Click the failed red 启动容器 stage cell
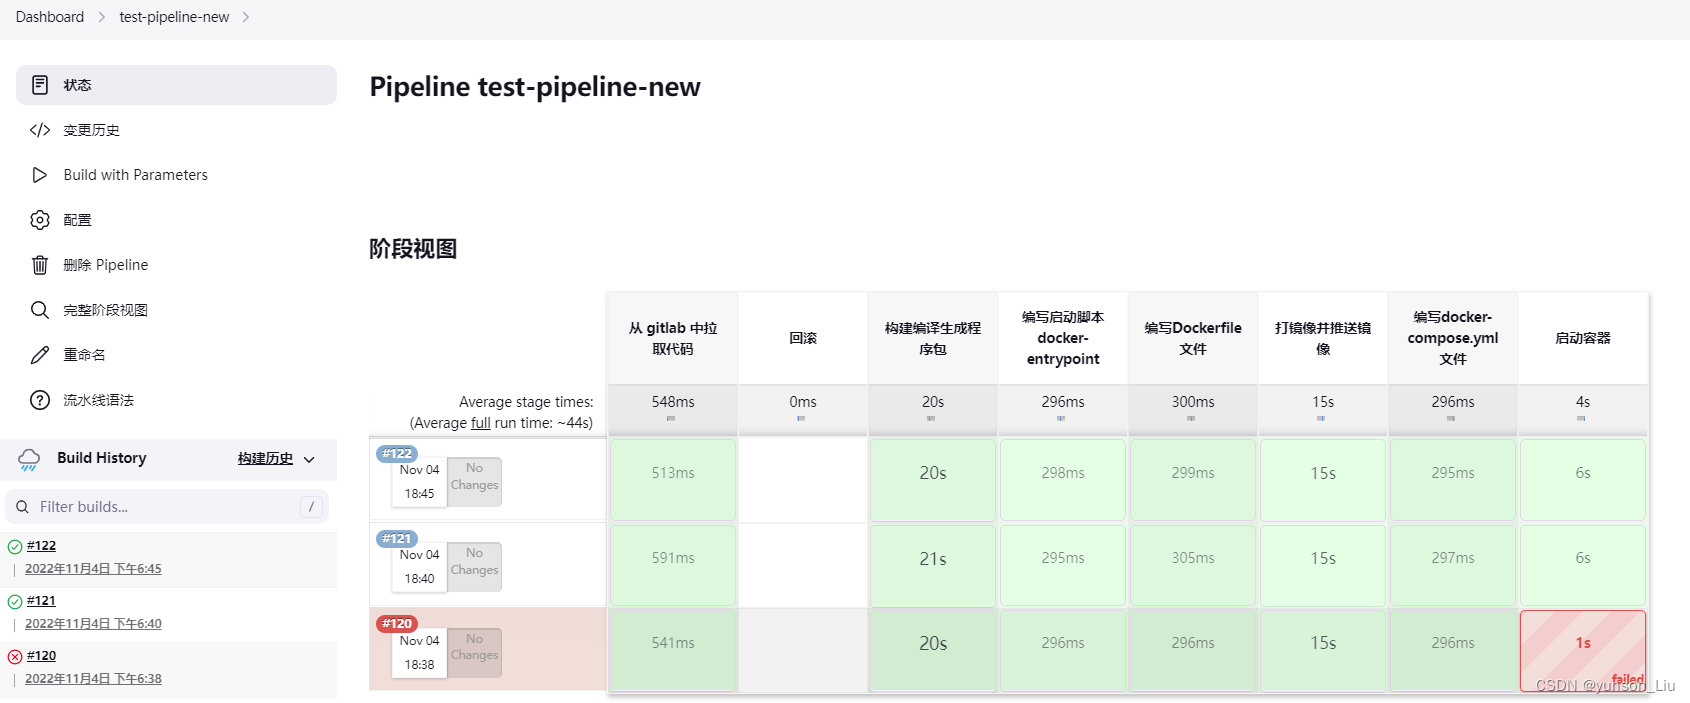This screenshot has width=1690, height=703. pyautogui.click(x=1583, y=651)
